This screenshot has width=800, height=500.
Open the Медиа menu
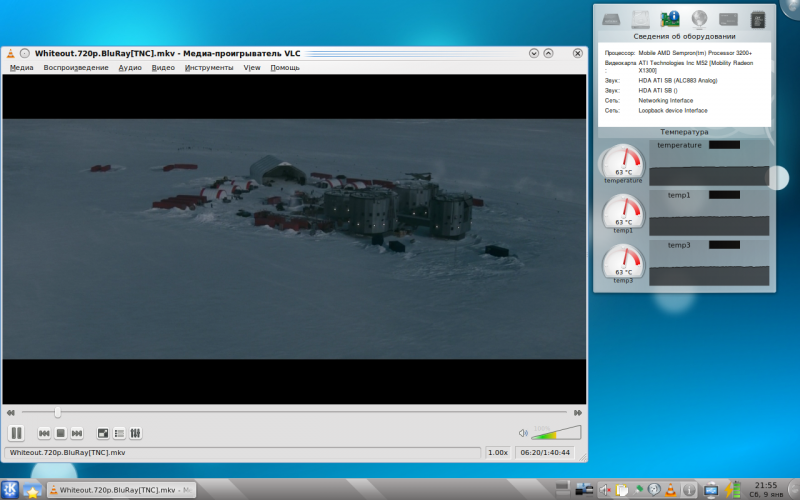click(x=21, y=67)
